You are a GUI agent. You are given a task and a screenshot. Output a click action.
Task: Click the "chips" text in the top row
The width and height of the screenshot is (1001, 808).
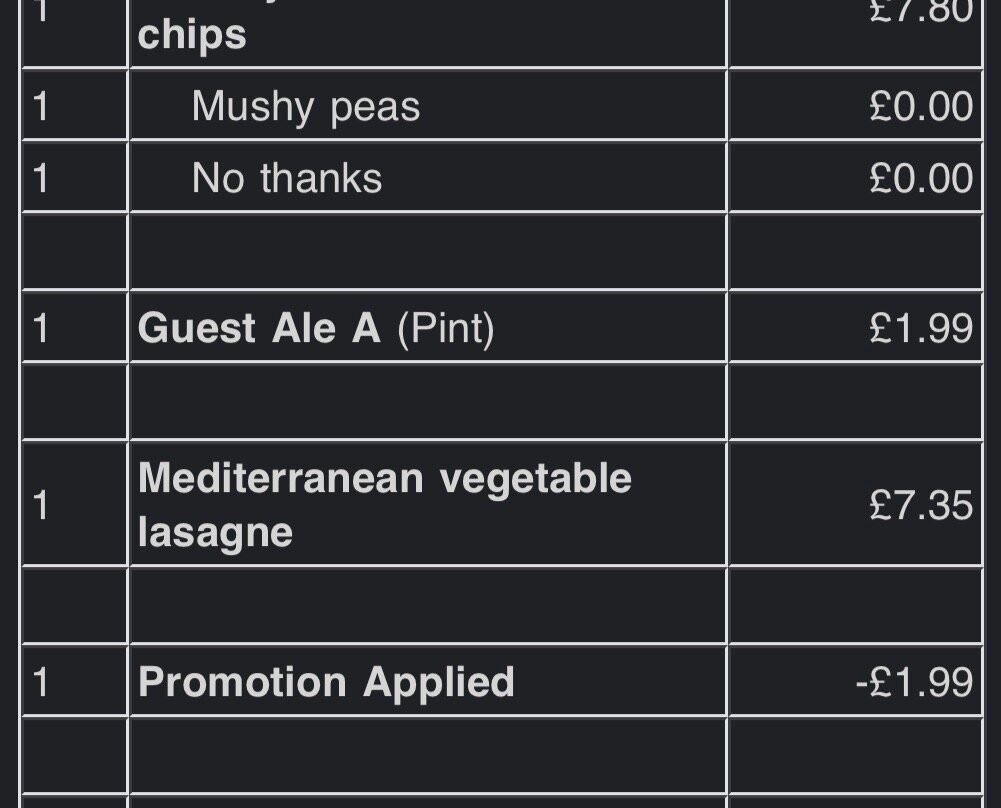coord(191,35)
